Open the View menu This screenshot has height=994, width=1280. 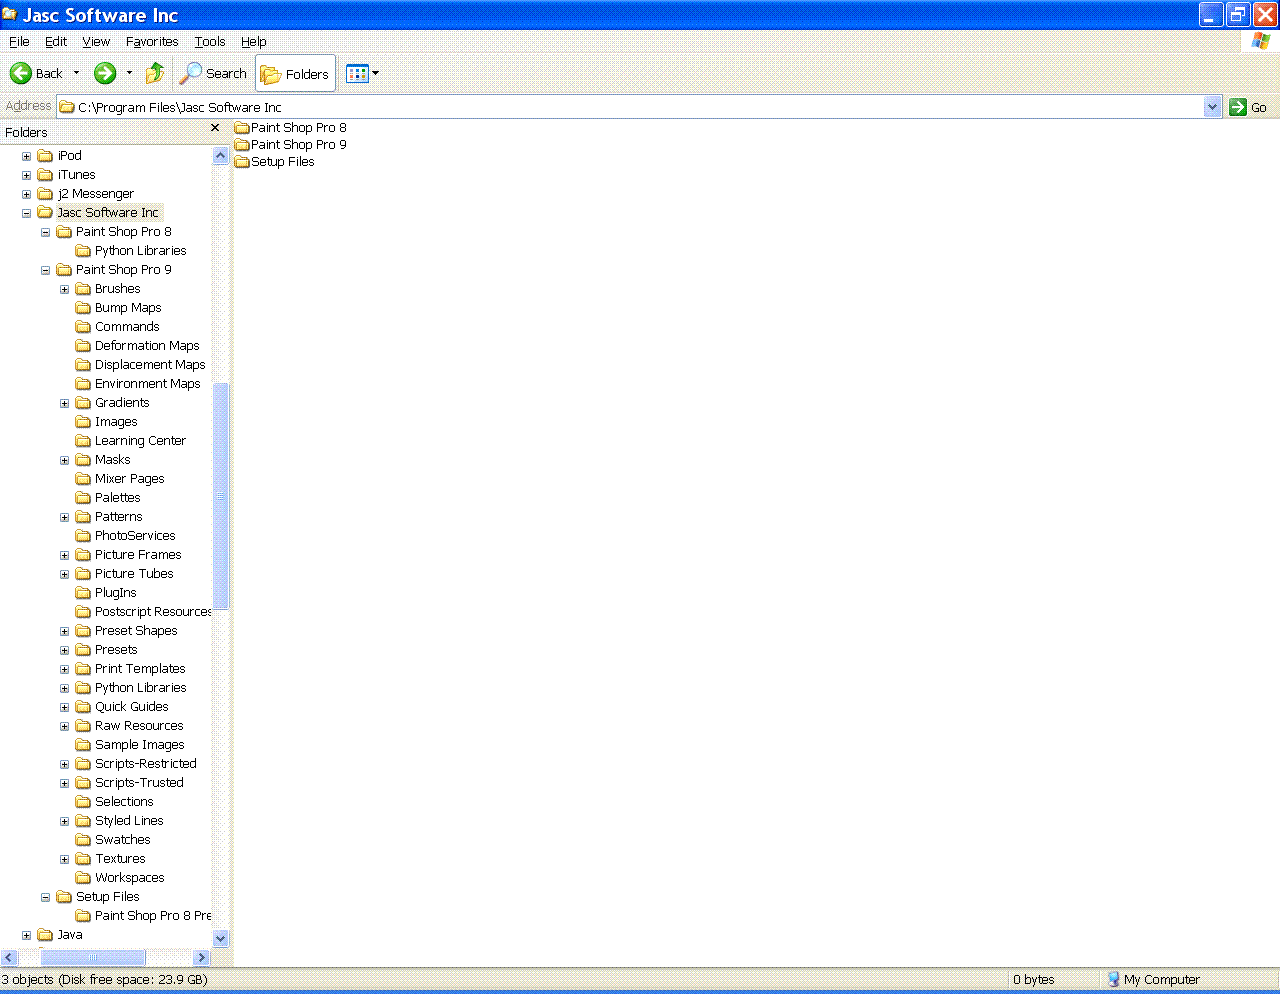click(x=96, y=41)
